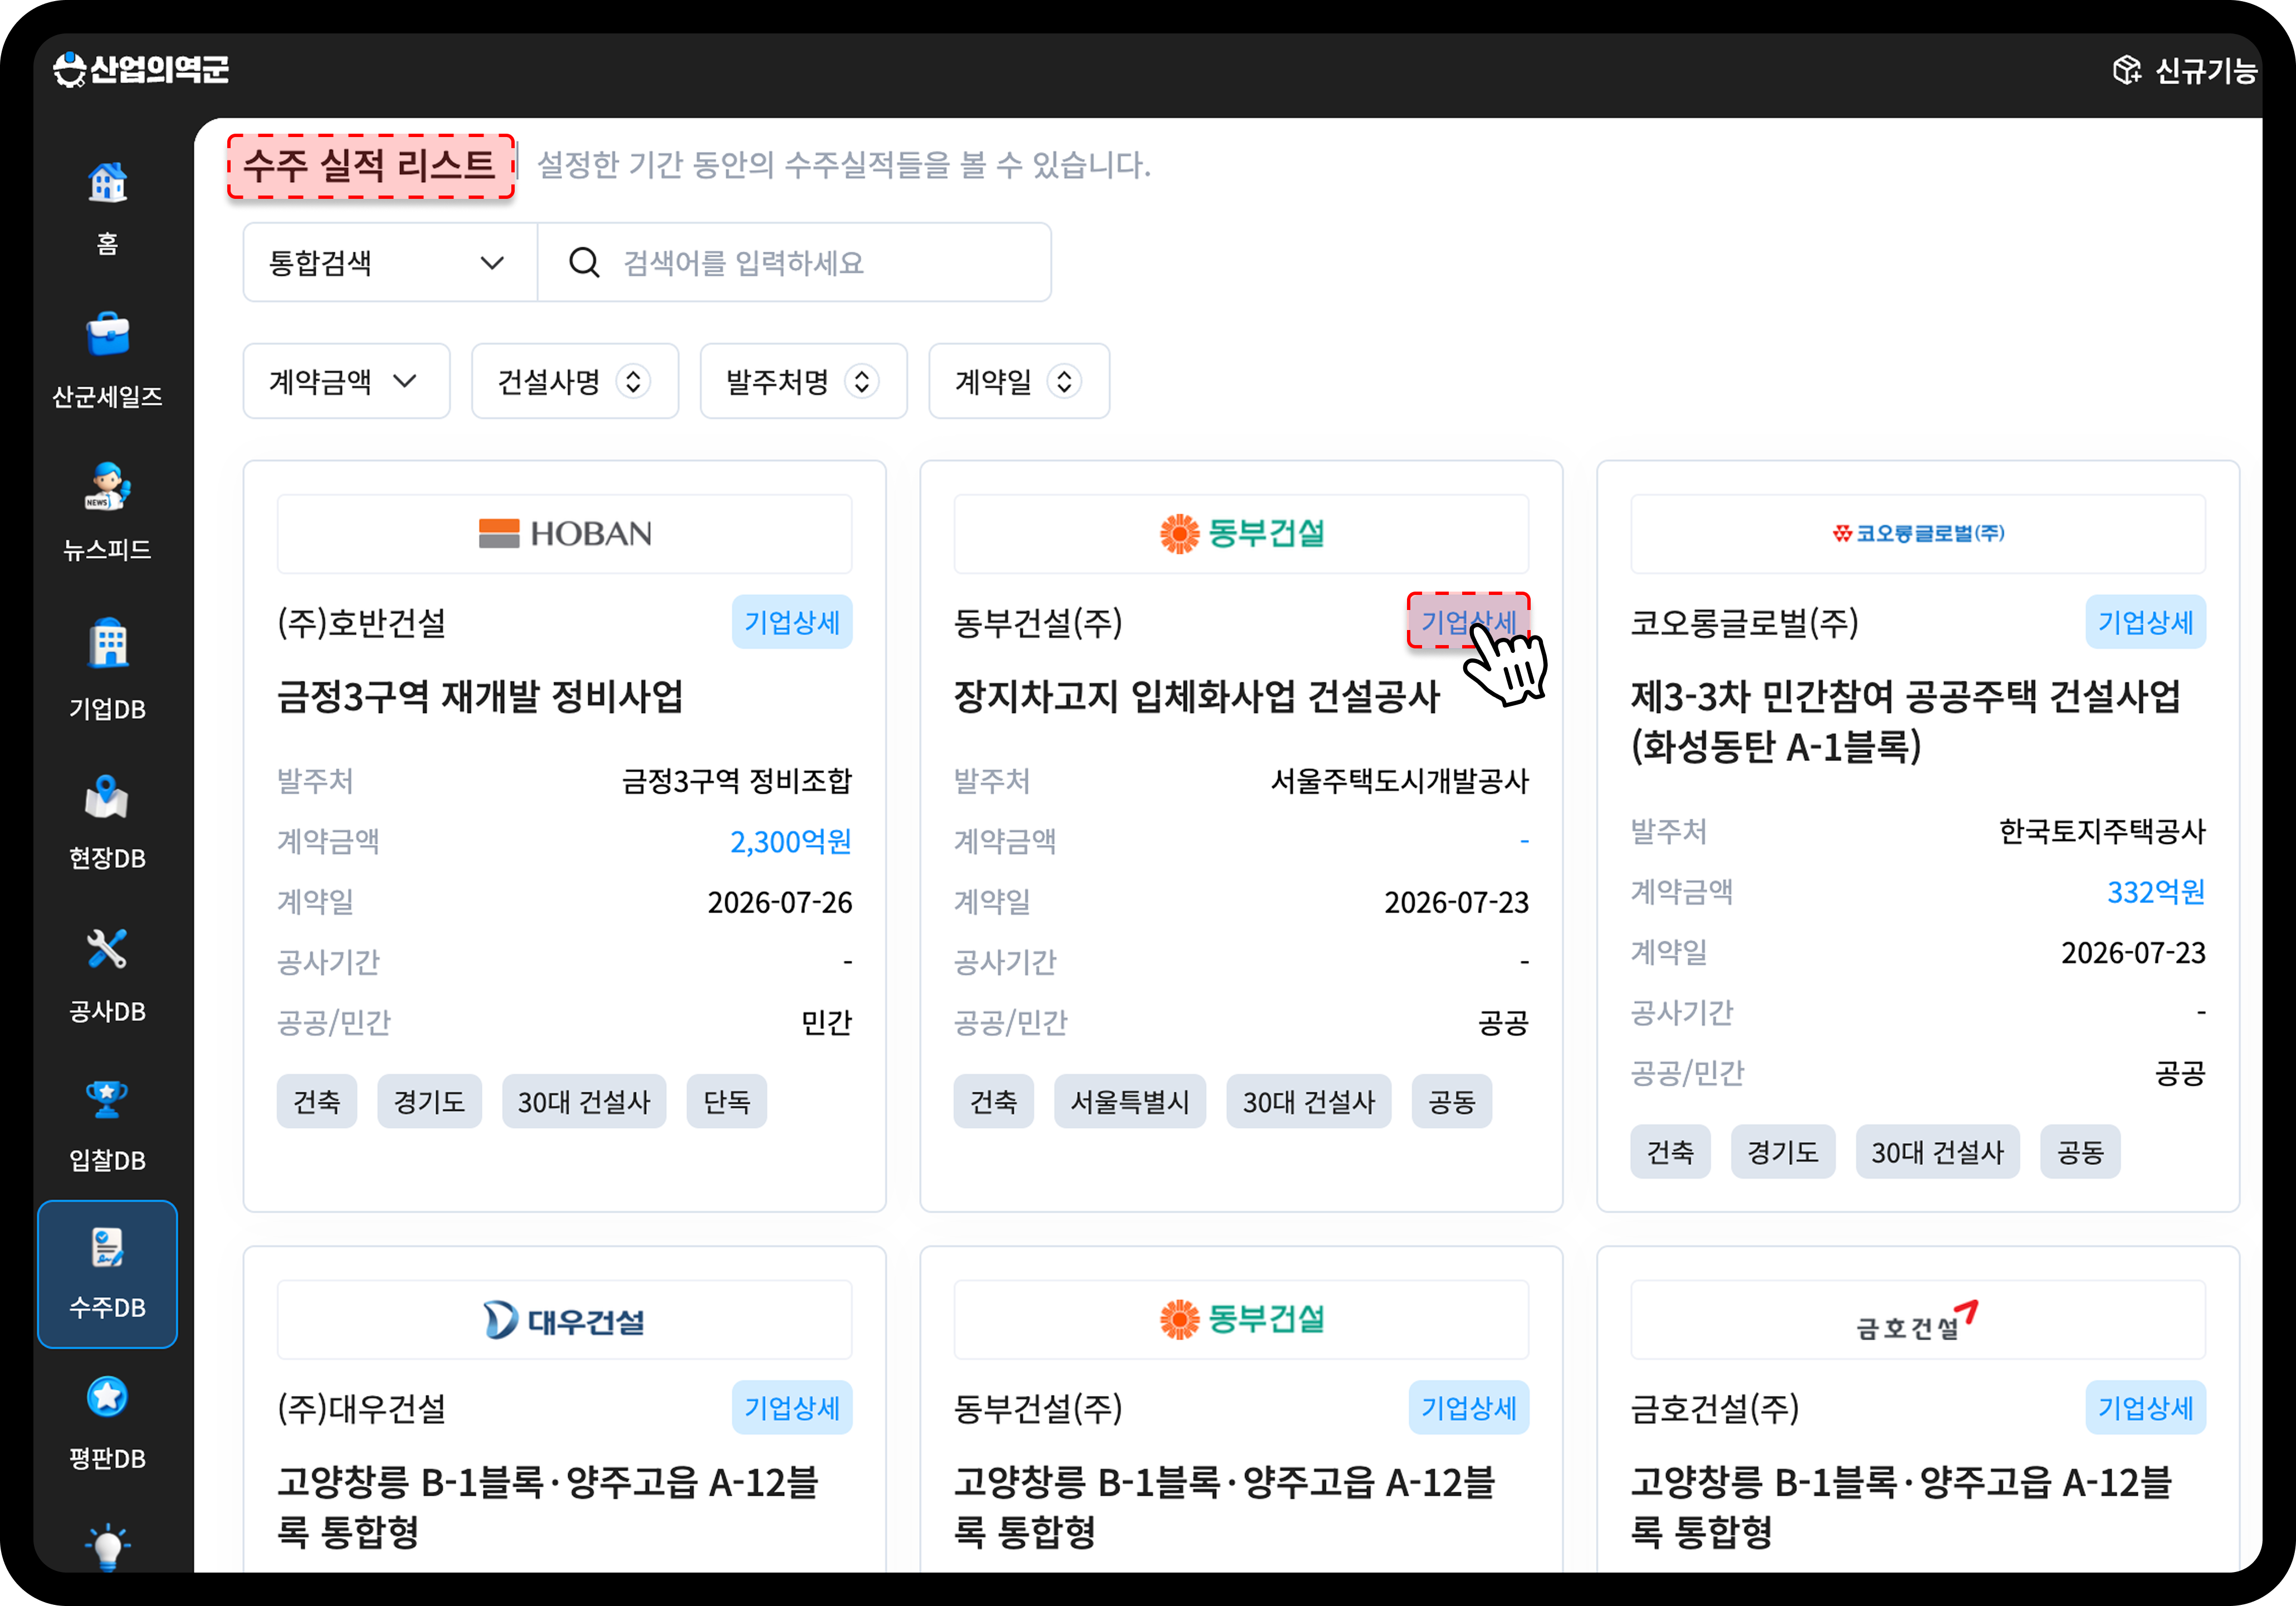Open 산군세일즈 briefcase icon
The image size is (2296, 1606).
(x=107, y=335)
